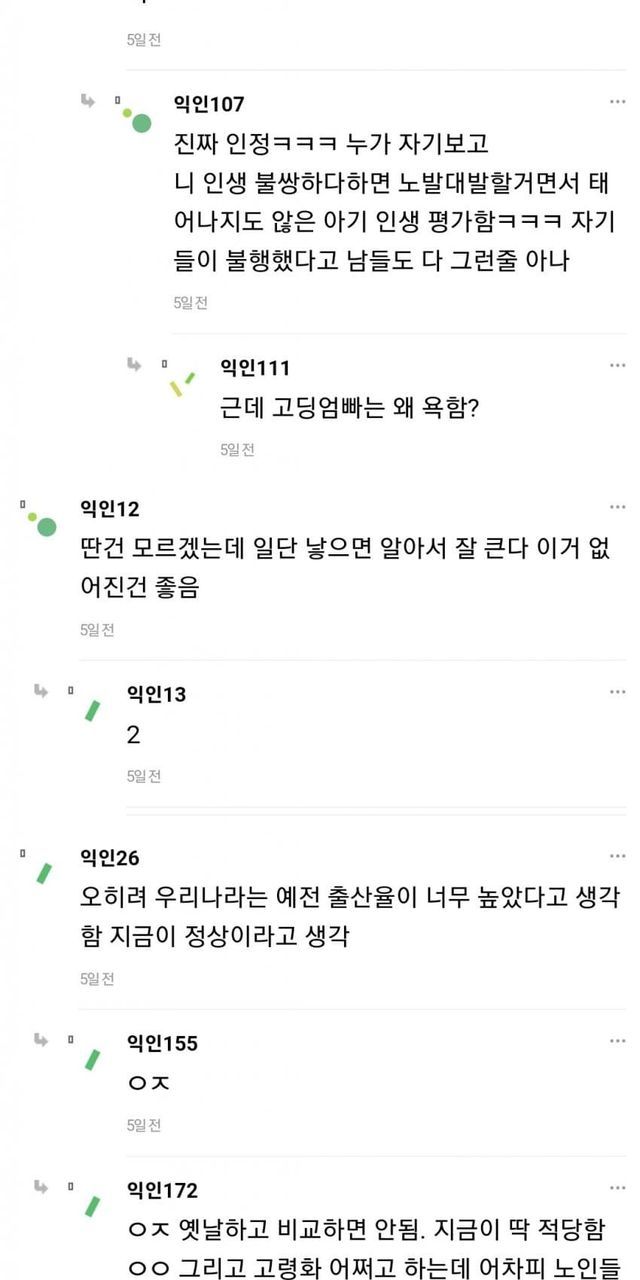
Task: Select username 익인111
Action: tap(255, 368)
